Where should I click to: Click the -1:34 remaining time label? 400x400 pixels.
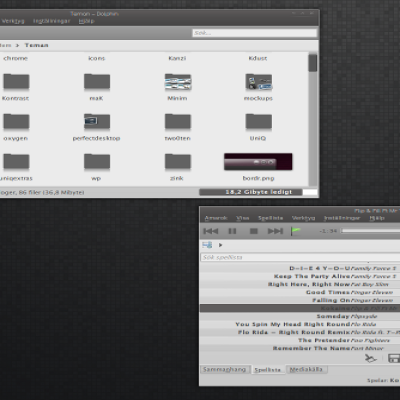pos(328,231)
